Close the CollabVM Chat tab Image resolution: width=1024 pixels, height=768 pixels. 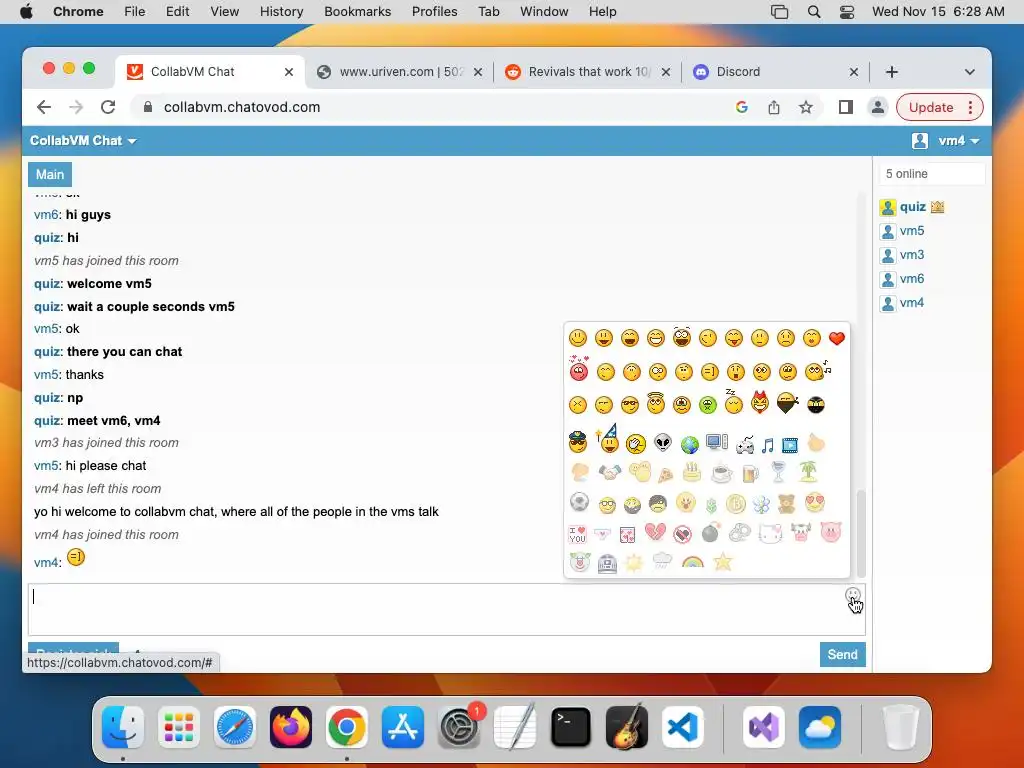point(289,72)
